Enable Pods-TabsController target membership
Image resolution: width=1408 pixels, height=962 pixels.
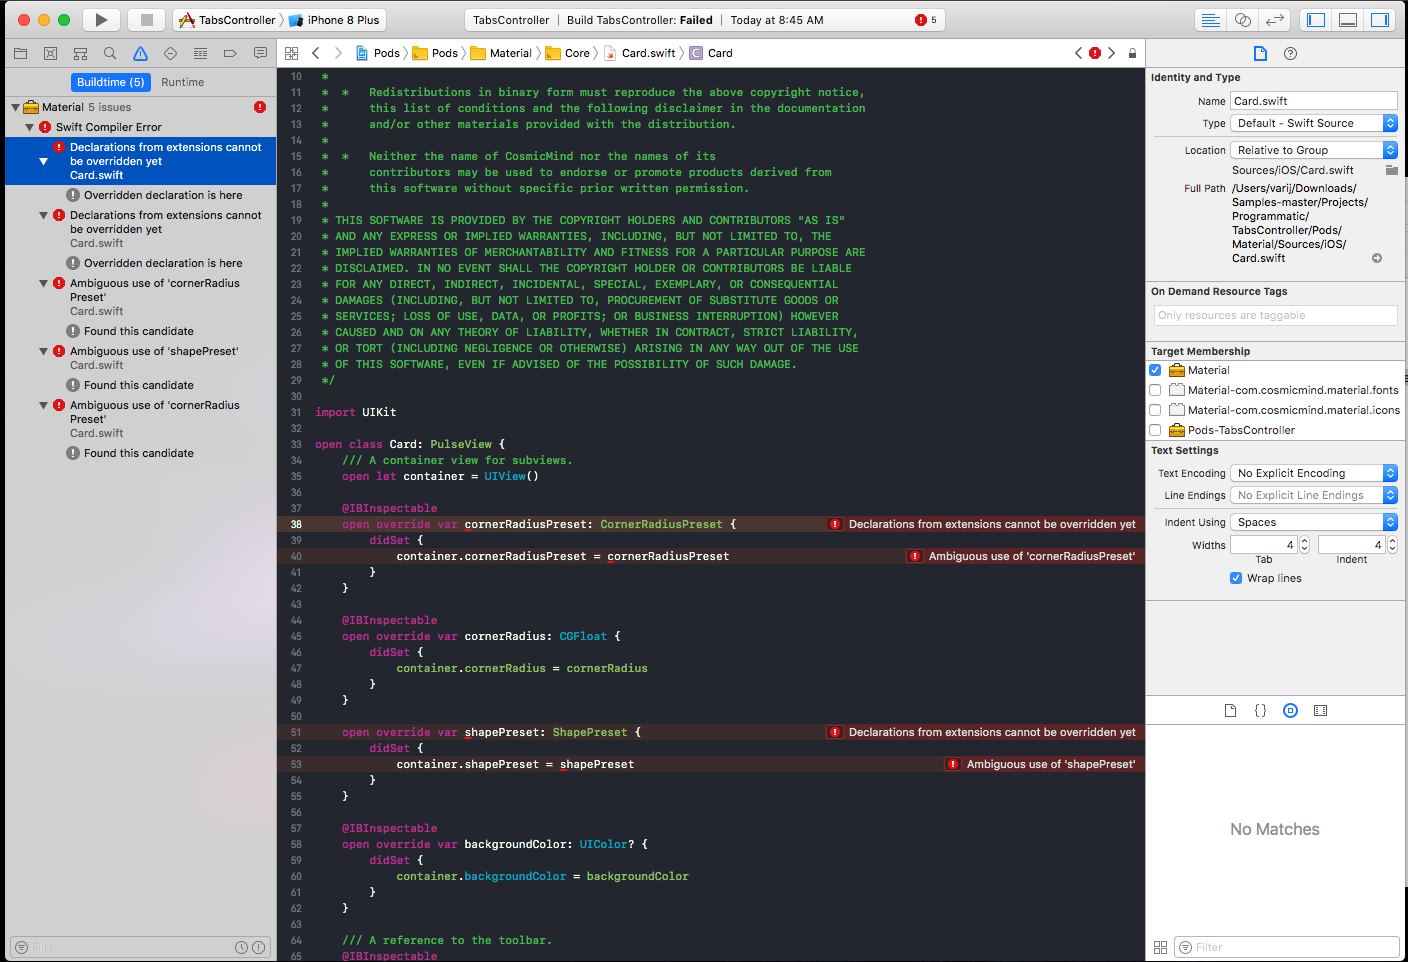coord(1155,430)
